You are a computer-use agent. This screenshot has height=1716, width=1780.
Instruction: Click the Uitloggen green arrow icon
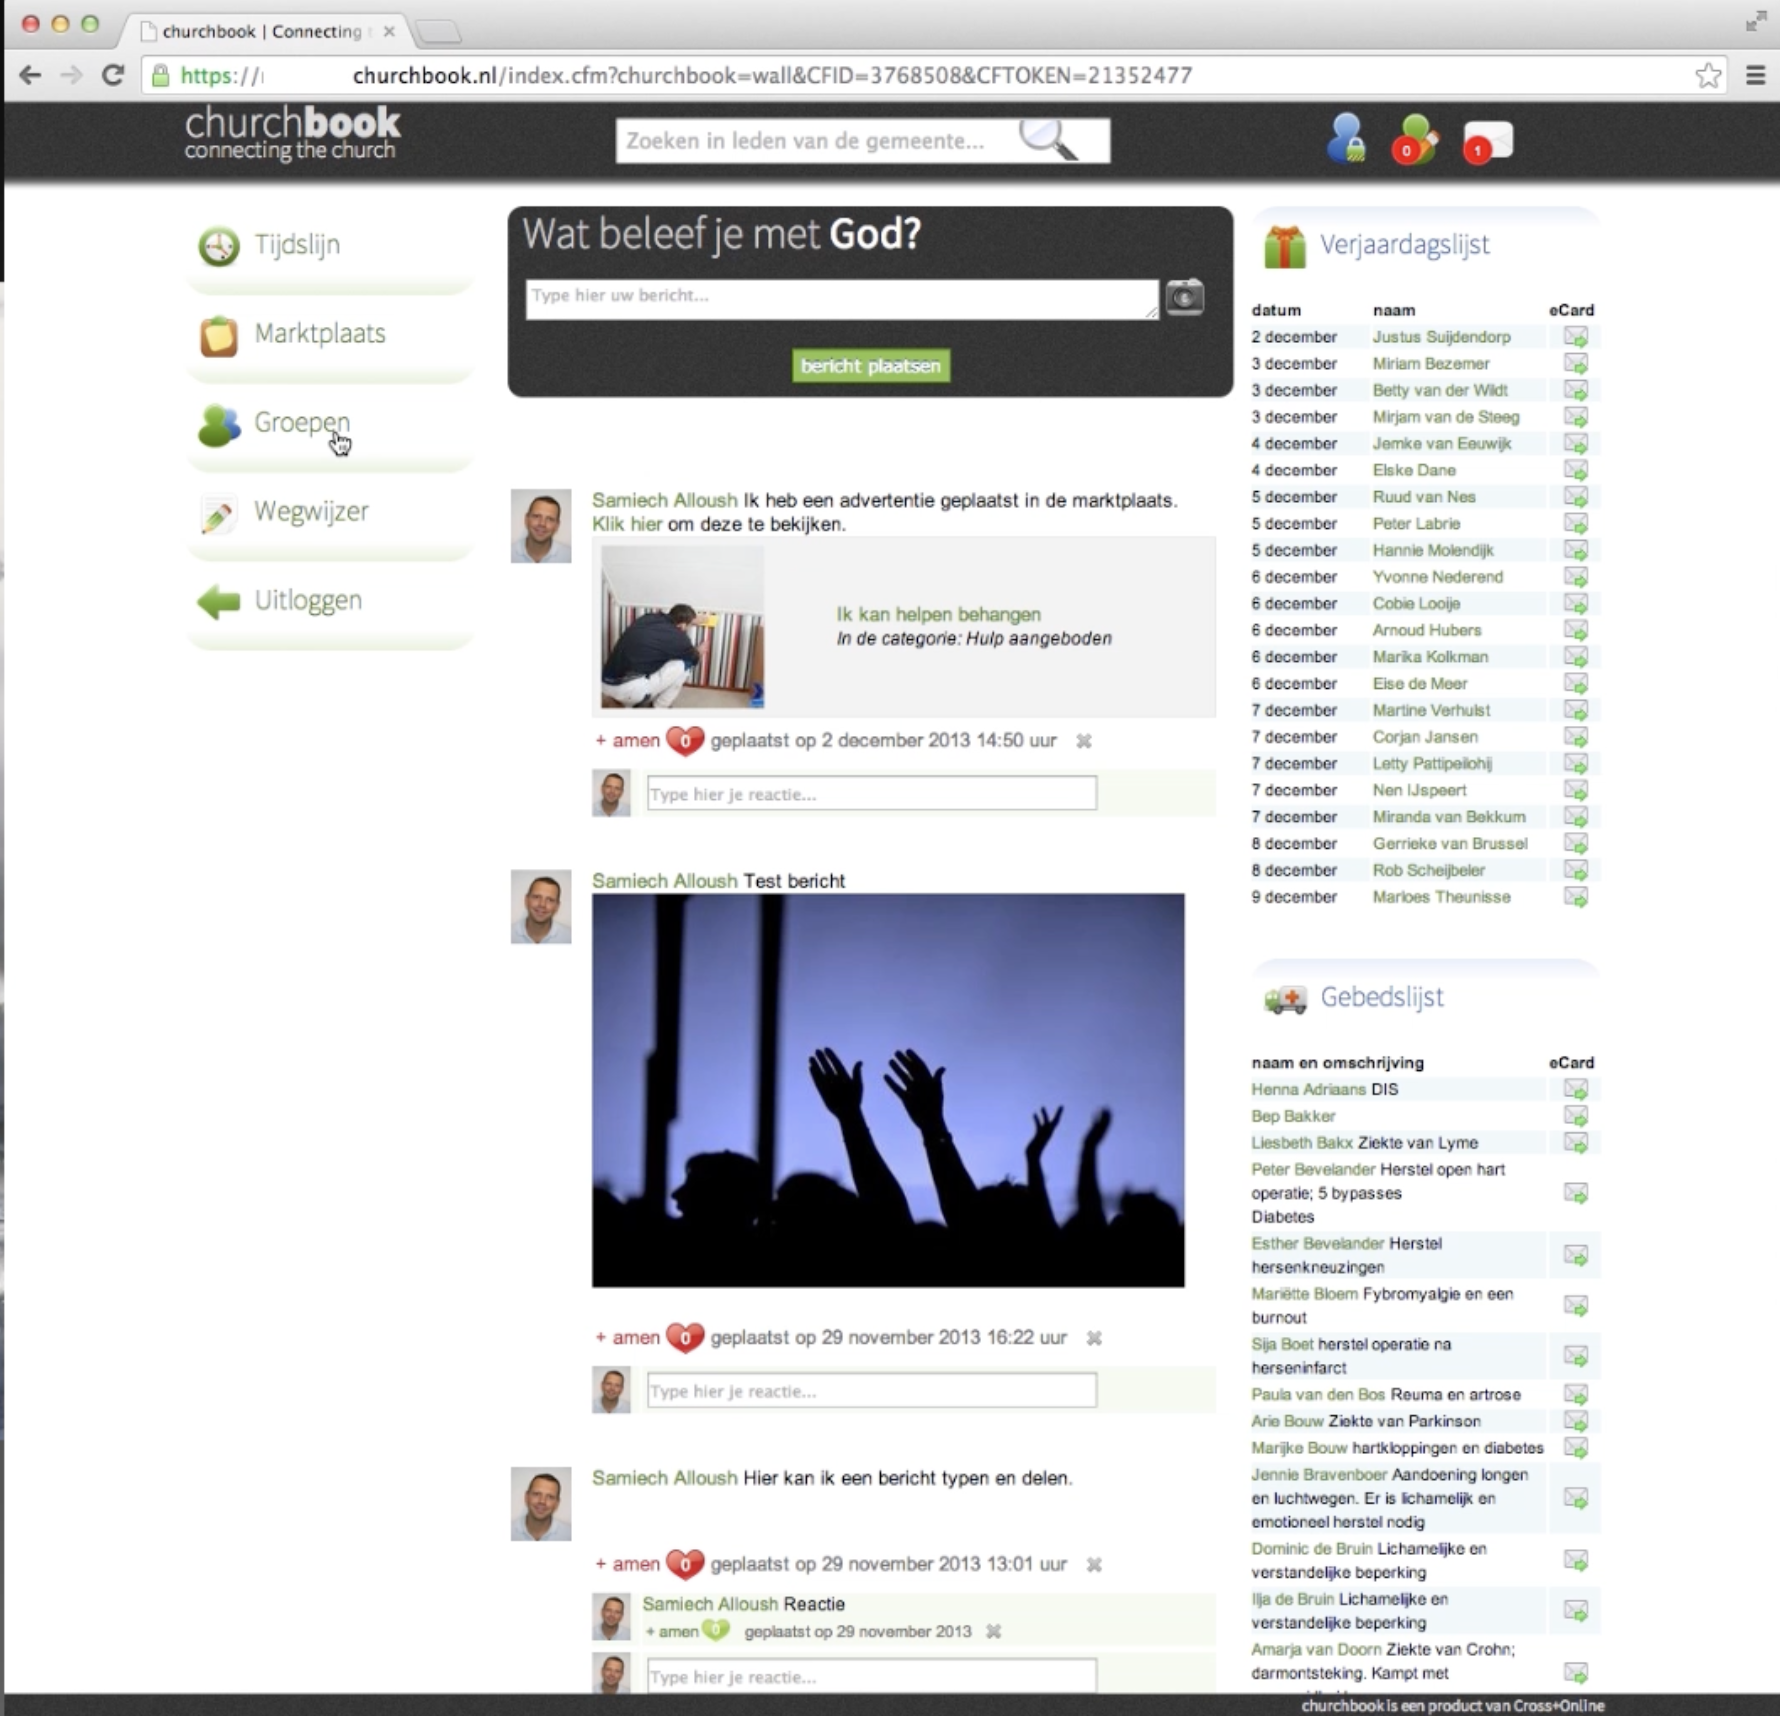coord(218,600)
